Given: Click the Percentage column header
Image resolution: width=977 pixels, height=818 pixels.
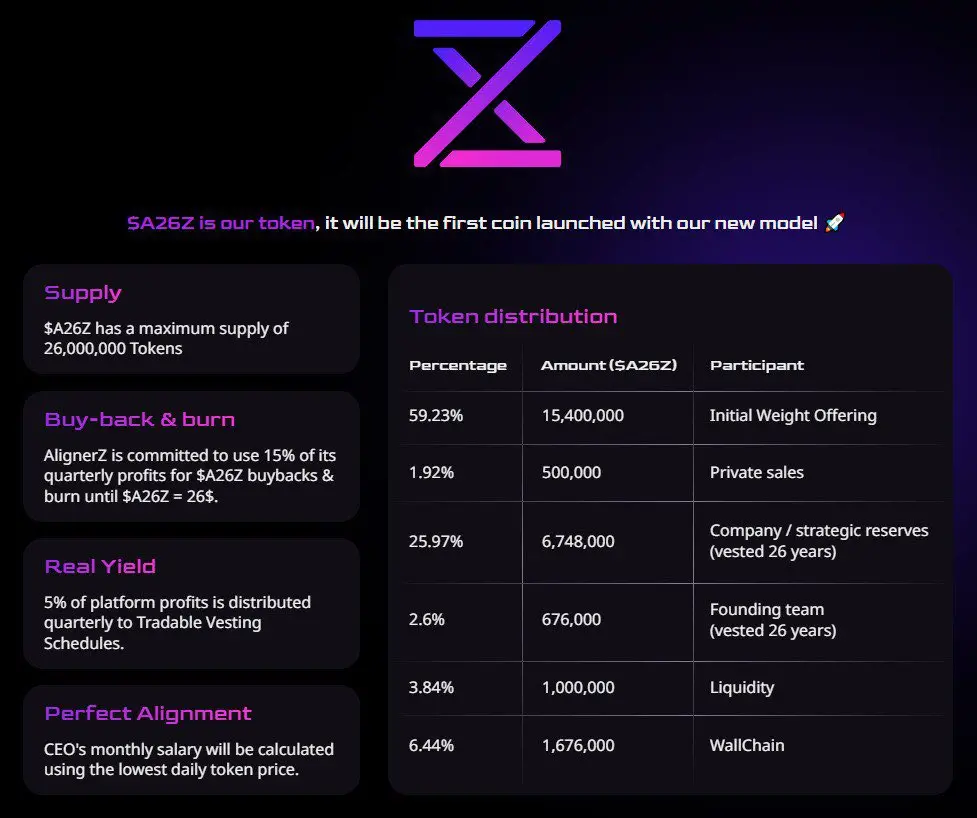Looking at the screenshot, I should click(x=458, y=365).
